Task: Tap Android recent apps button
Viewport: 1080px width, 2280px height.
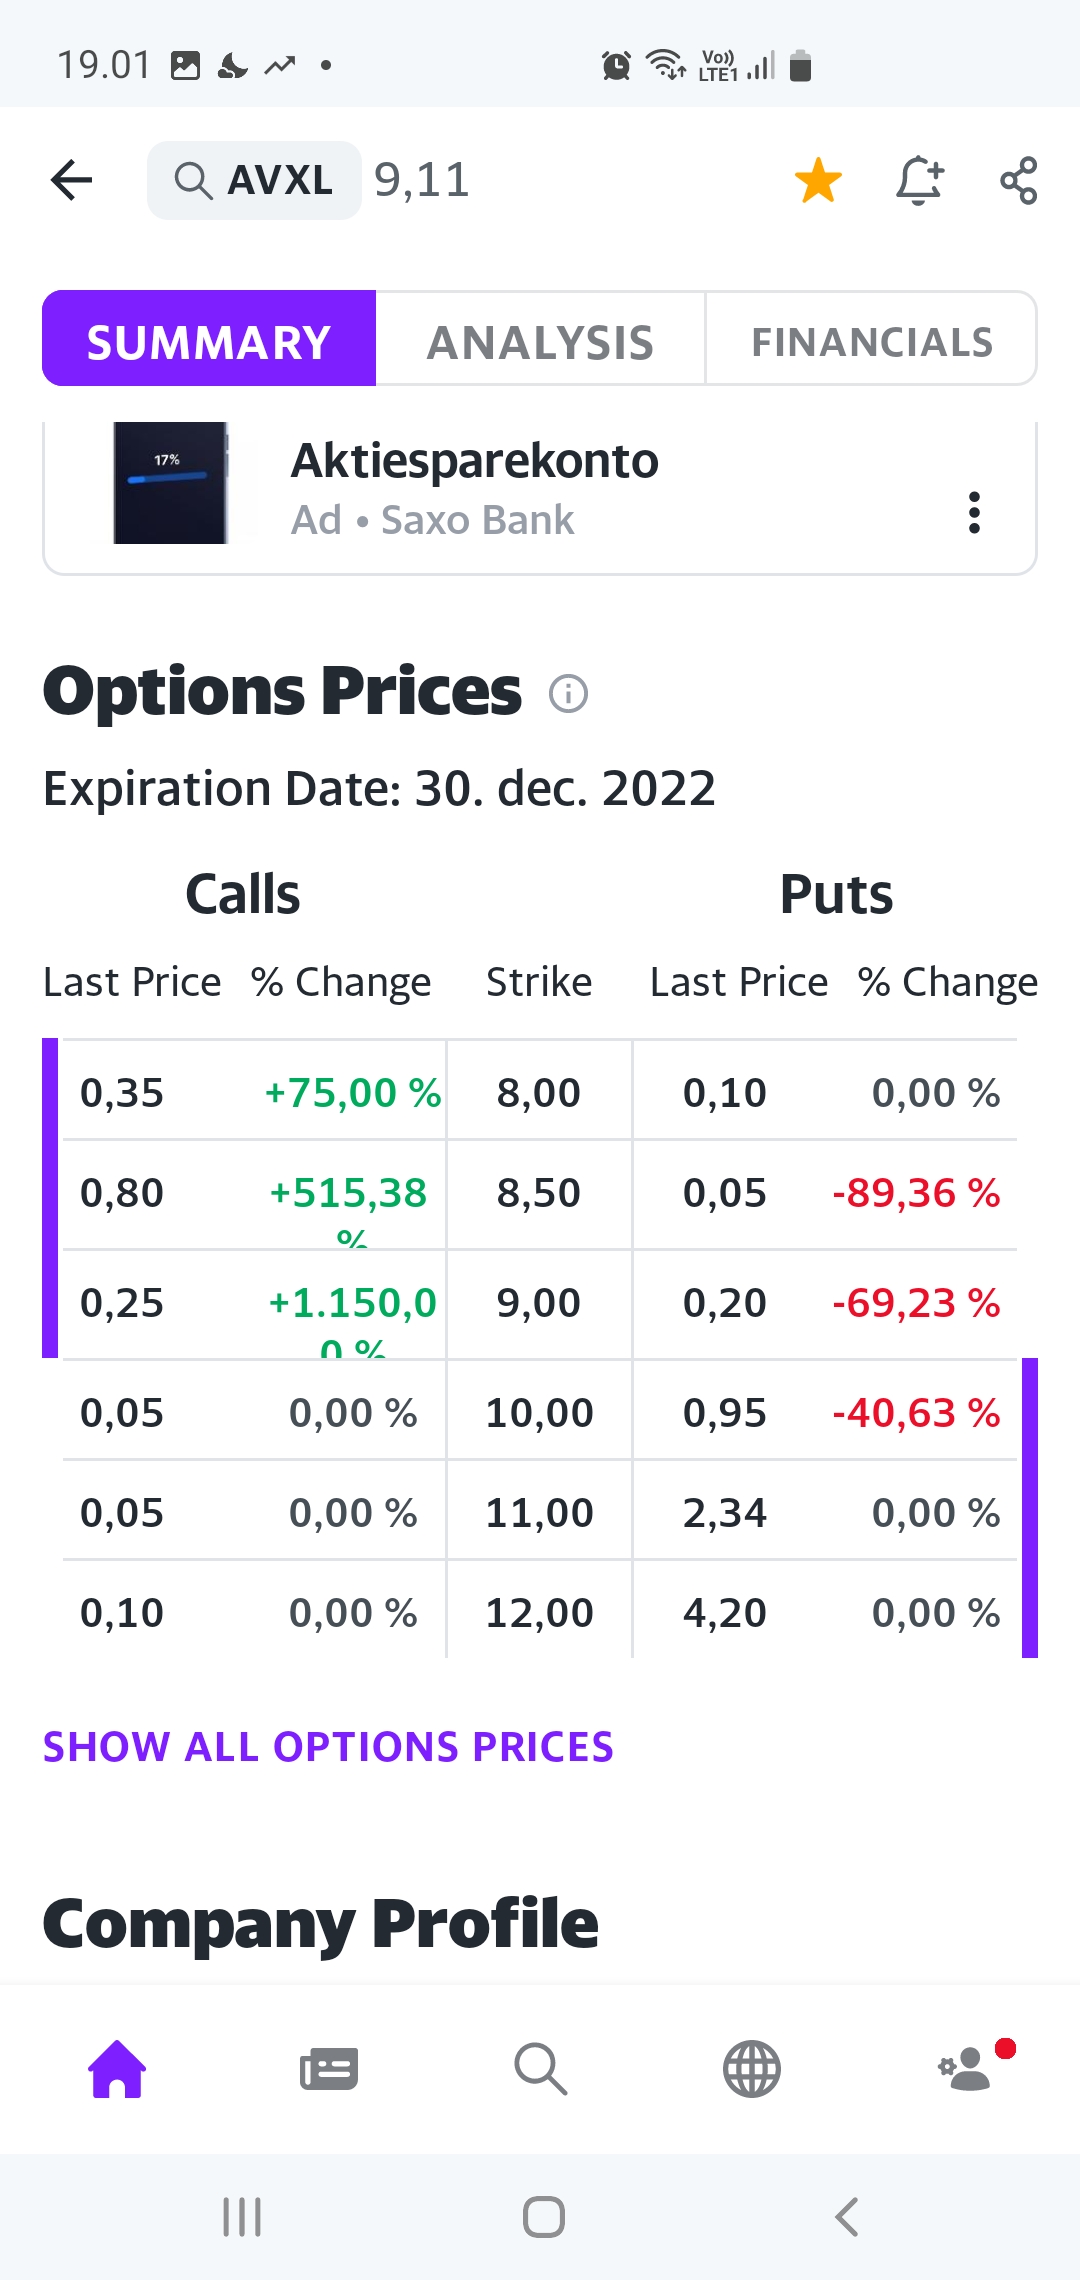Action: [242, 2216]
